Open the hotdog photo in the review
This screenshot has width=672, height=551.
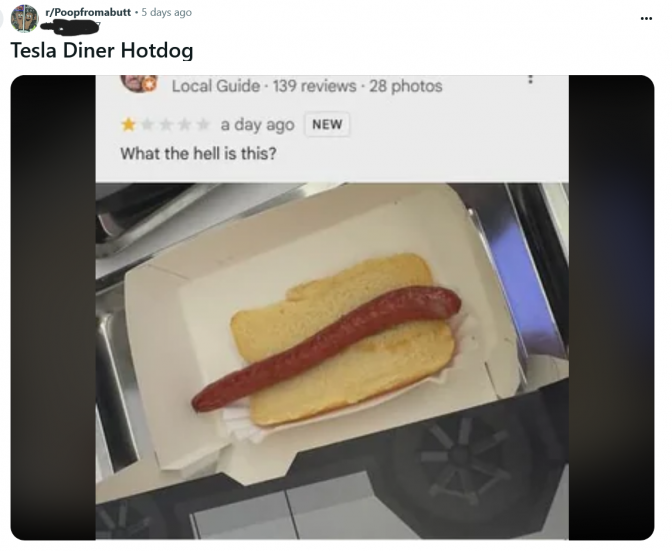coord(332,361)
